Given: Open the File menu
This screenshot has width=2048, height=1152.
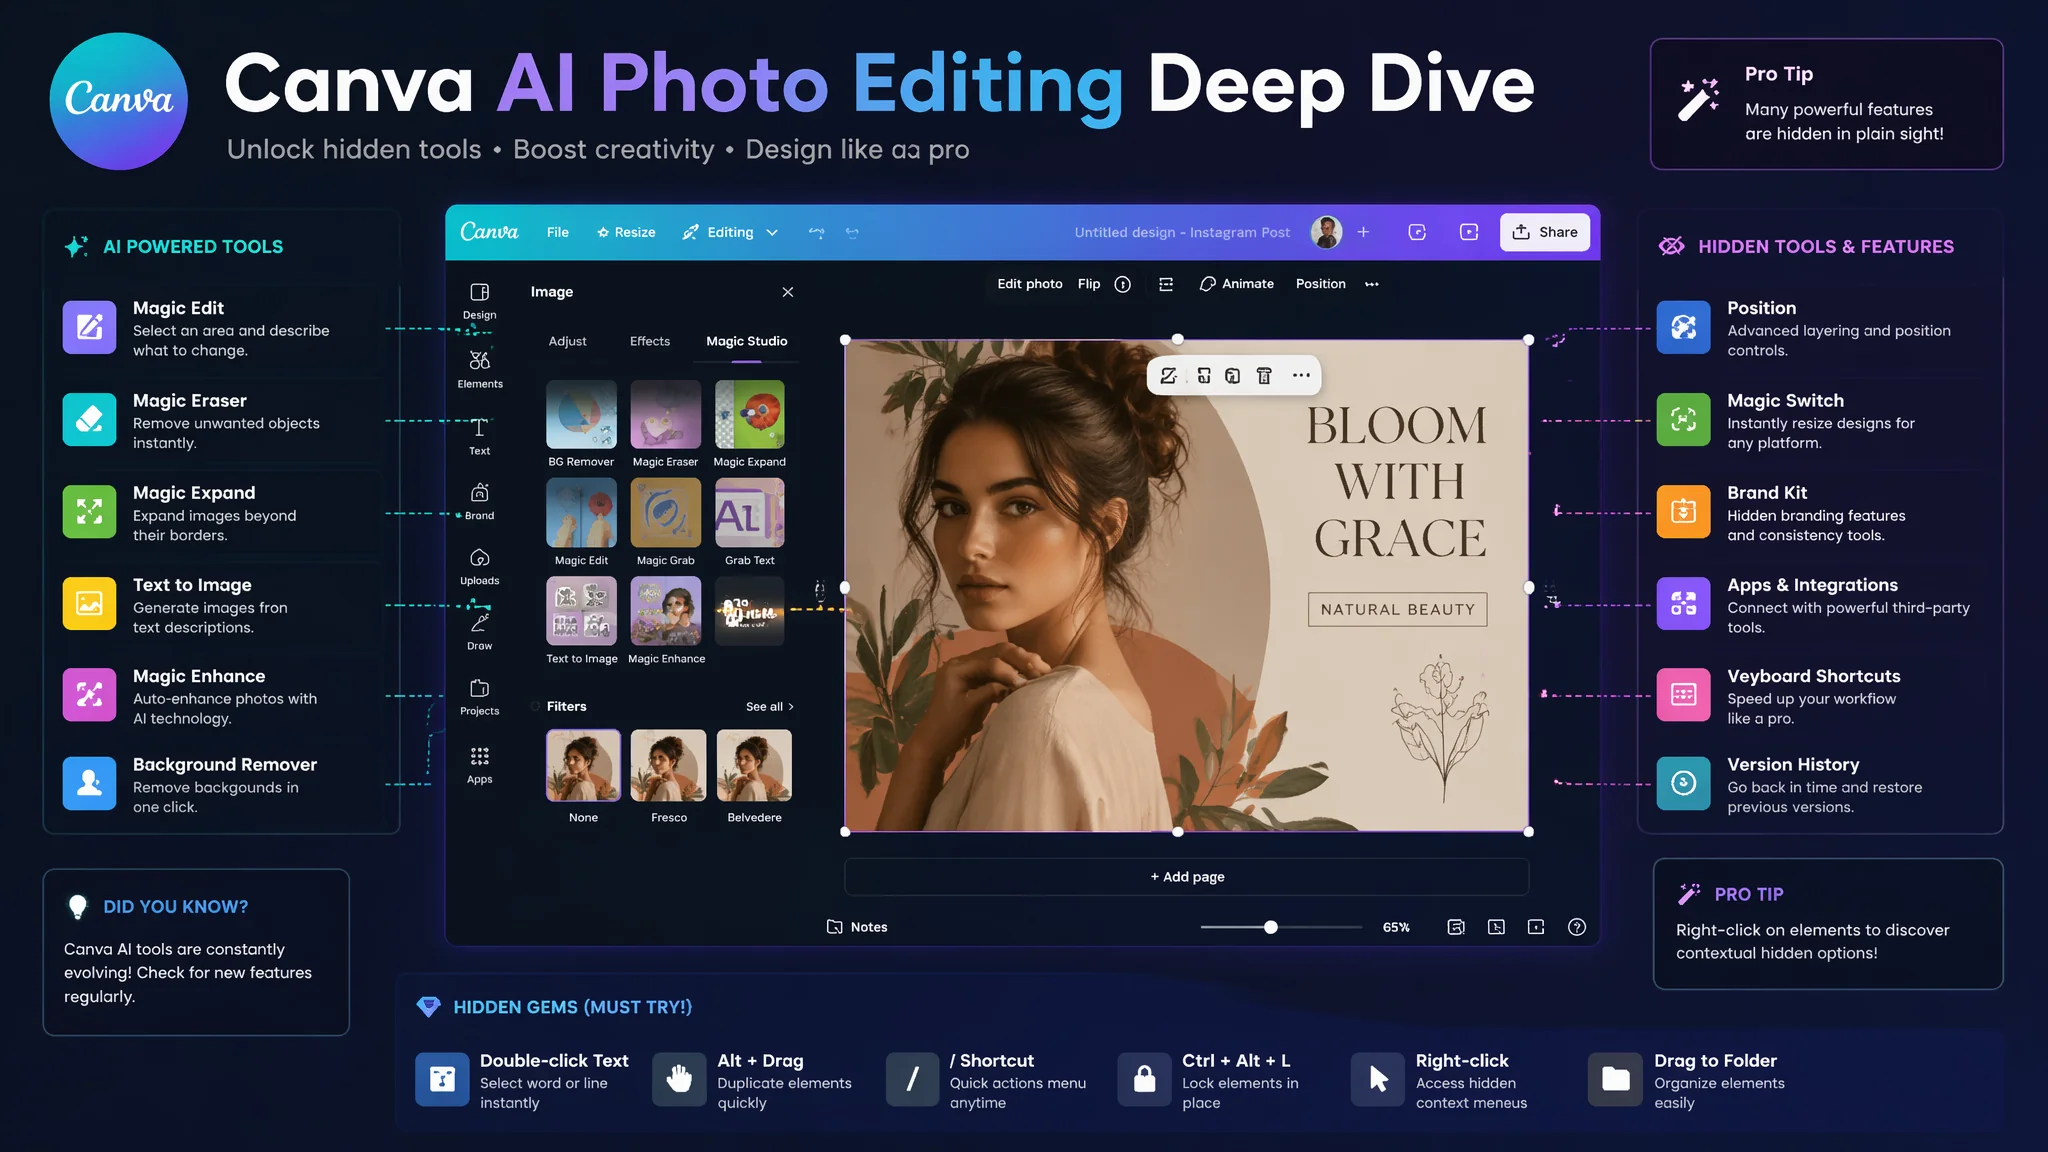Looking at the screenshot, I should (x=557, y=232).
